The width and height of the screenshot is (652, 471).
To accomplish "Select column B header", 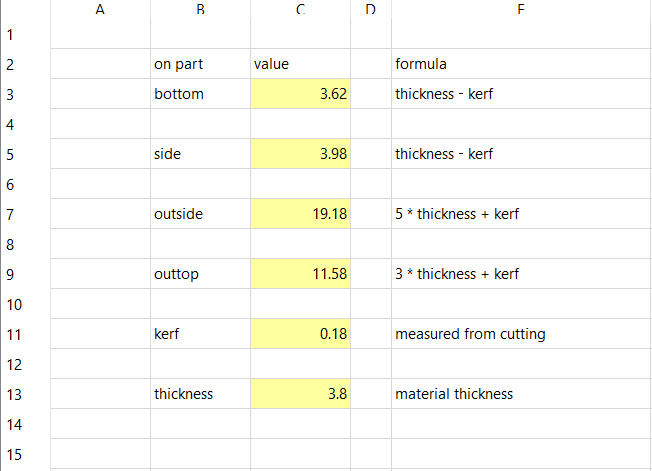I will click(200, 9).
